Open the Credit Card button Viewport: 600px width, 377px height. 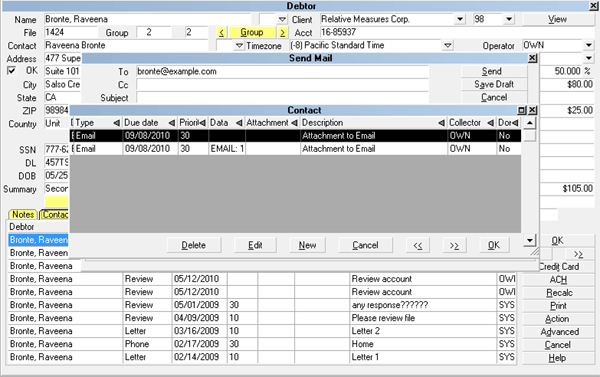pos(559,267)
